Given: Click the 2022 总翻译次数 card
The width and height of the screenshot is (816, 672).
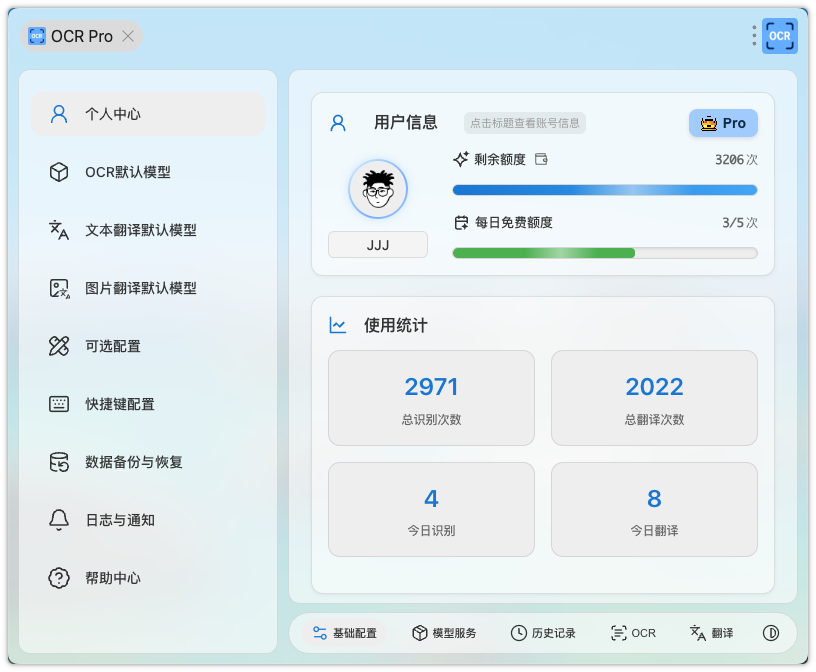Looking at the screenshot, I should [x=654, y=398].
